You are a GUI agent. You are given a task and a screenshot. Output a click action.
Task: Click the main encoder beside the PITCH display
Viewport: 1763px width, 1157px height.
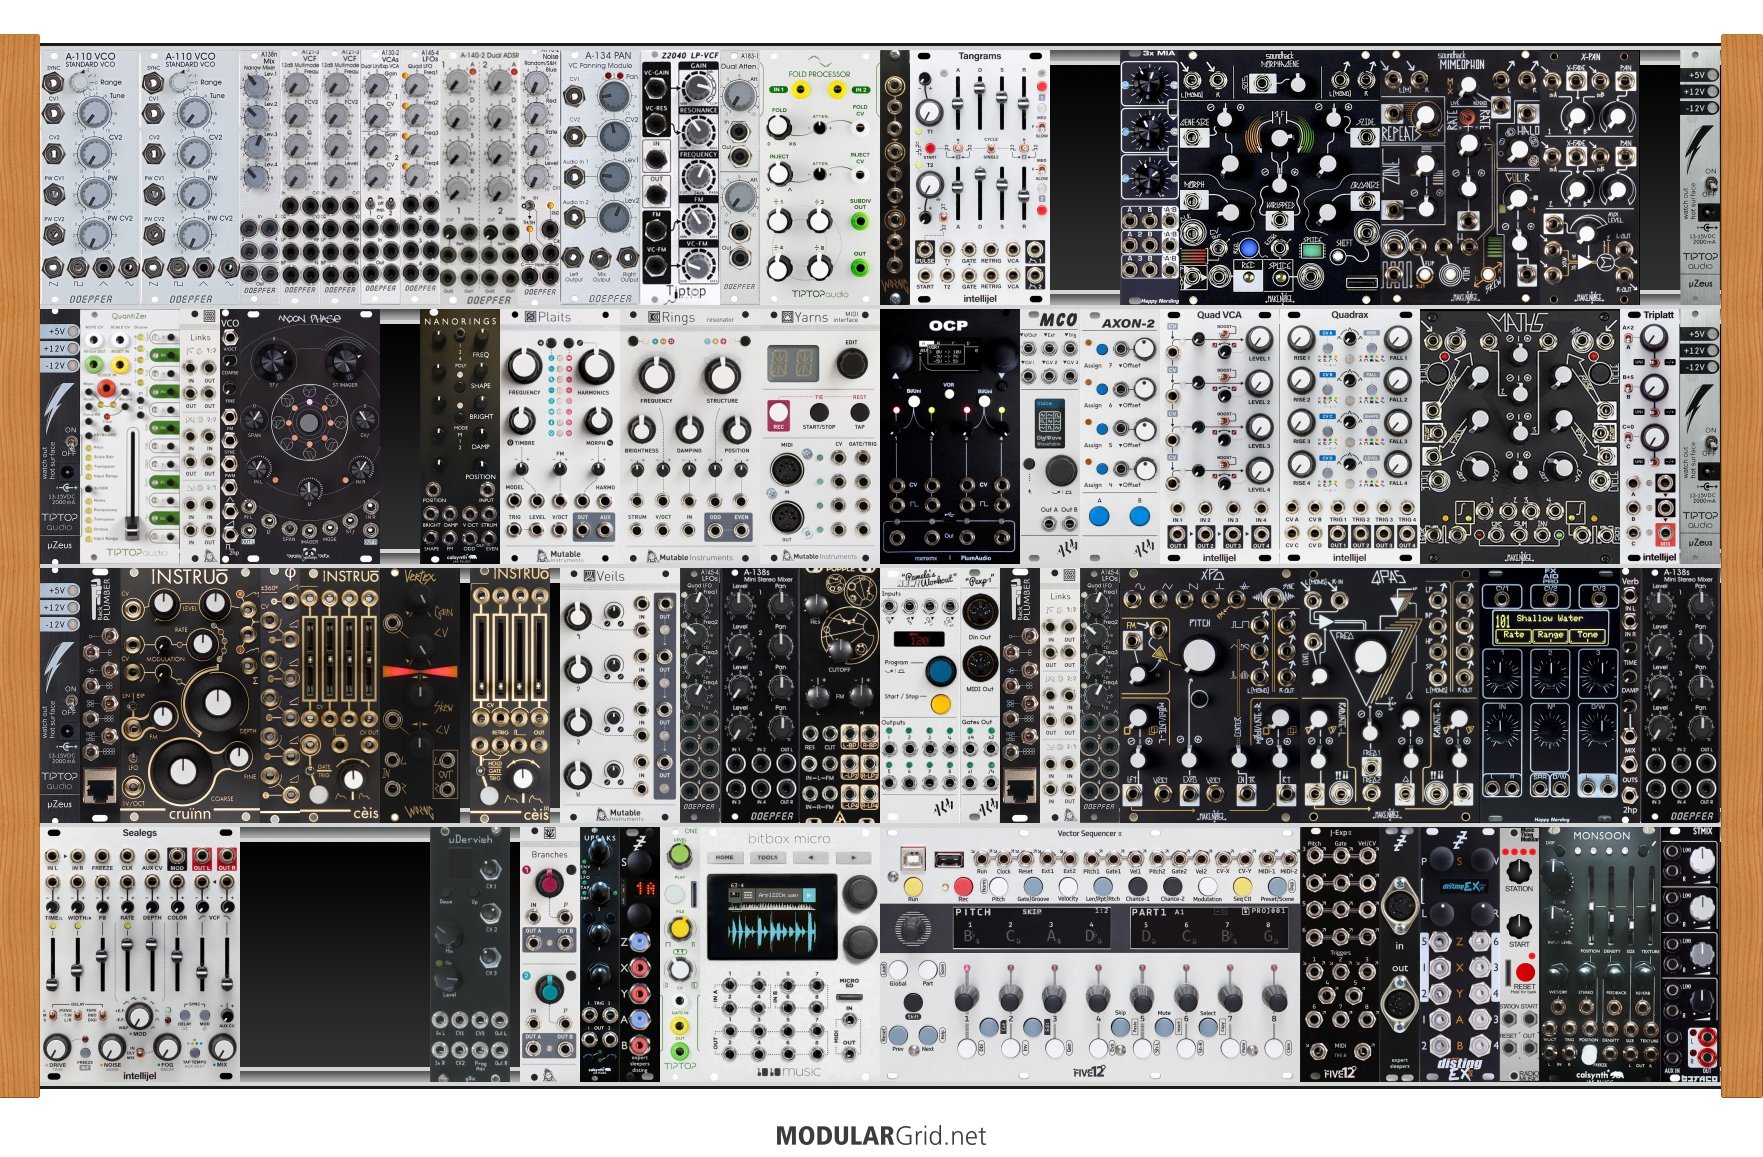pos(913,929)
